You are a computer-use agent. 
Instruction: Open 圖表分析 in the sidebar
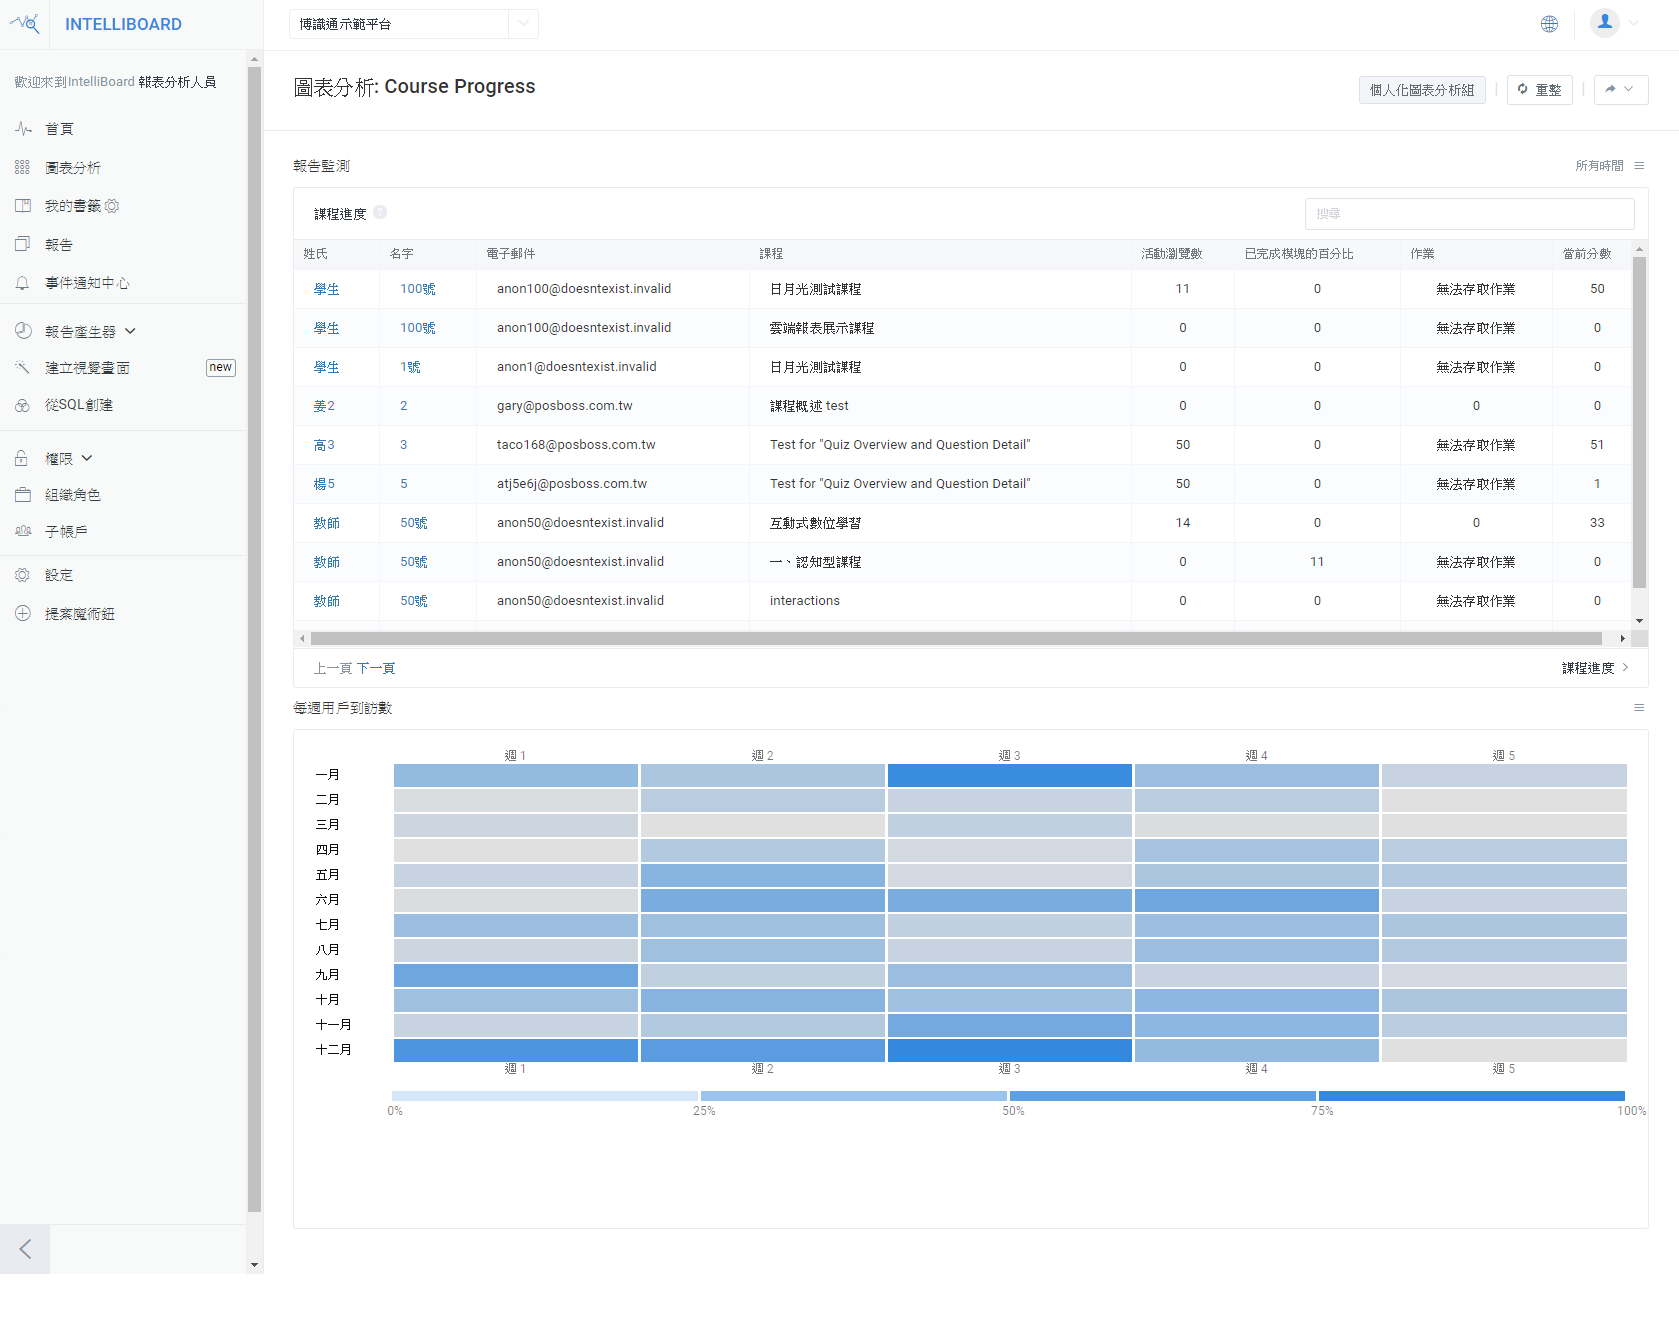coord(72,168)
